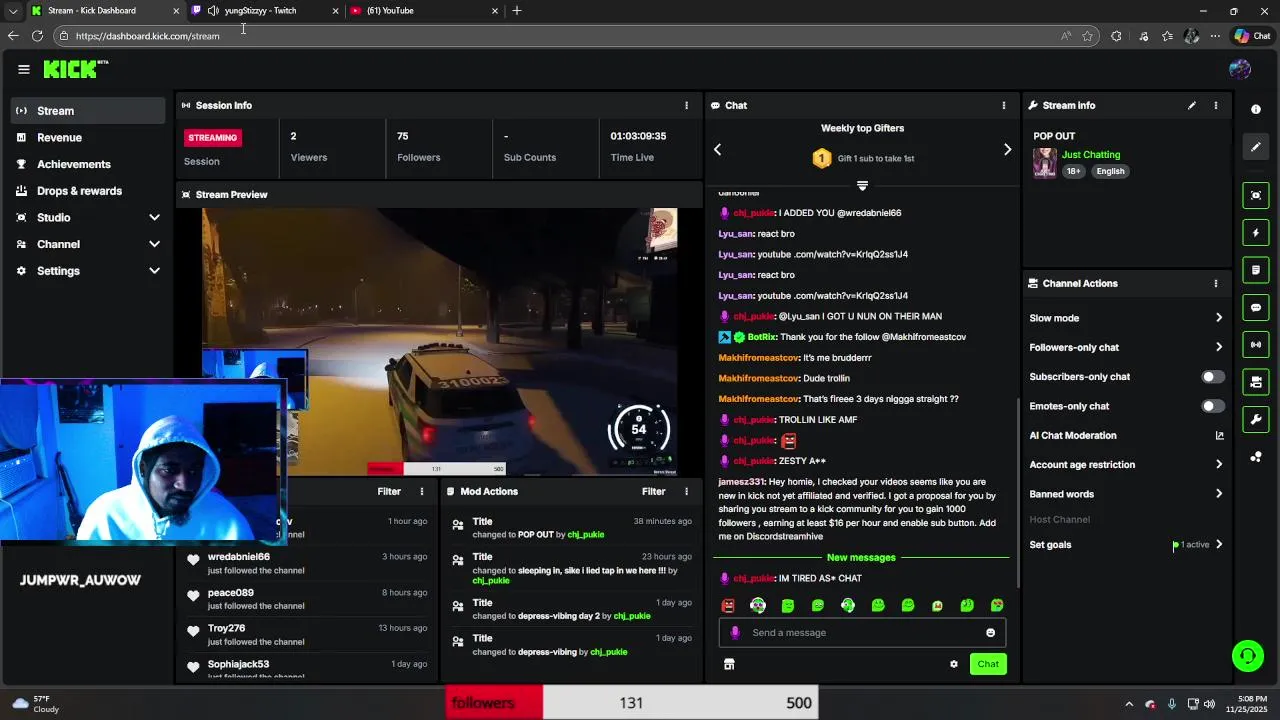Go to next gifter with the right arrow
Screen dimensions: 1280x720
[x=1007, y=149]
